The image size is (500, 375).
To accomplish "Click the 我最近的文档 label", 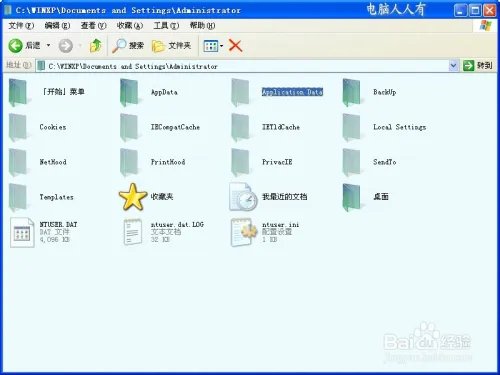I will point(284,197).
